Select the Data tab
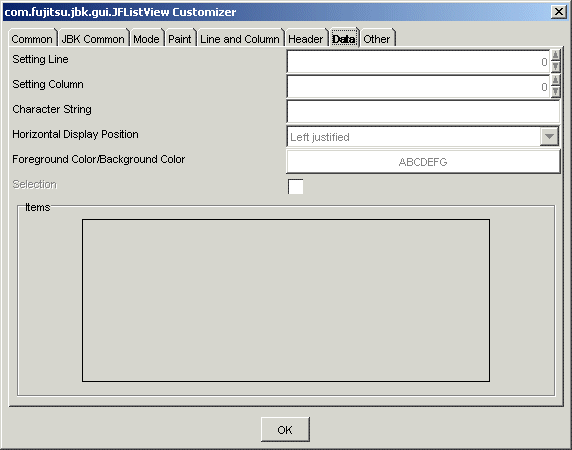Screen dimensions: 572x450 tap(344, 38)
